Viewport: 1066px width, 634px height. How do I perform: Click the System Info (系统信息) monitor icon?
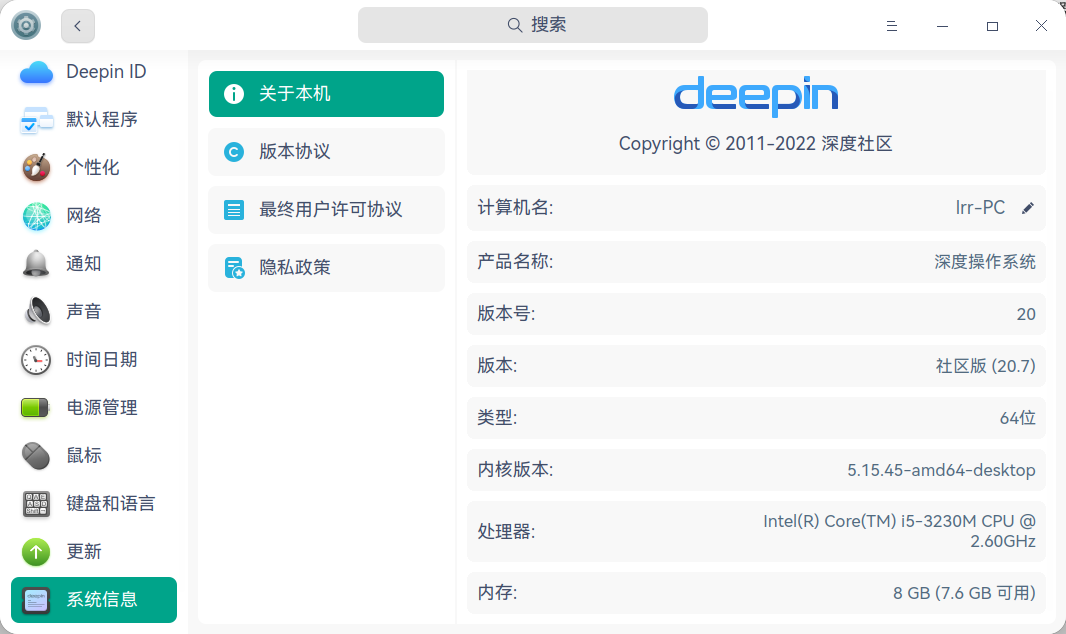[36, 600]
